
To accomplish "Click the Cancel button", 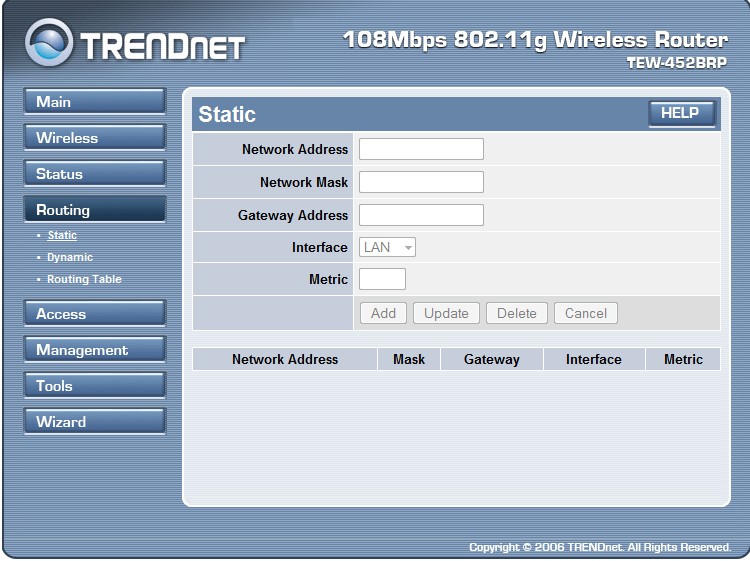I will tap(585, 313).
